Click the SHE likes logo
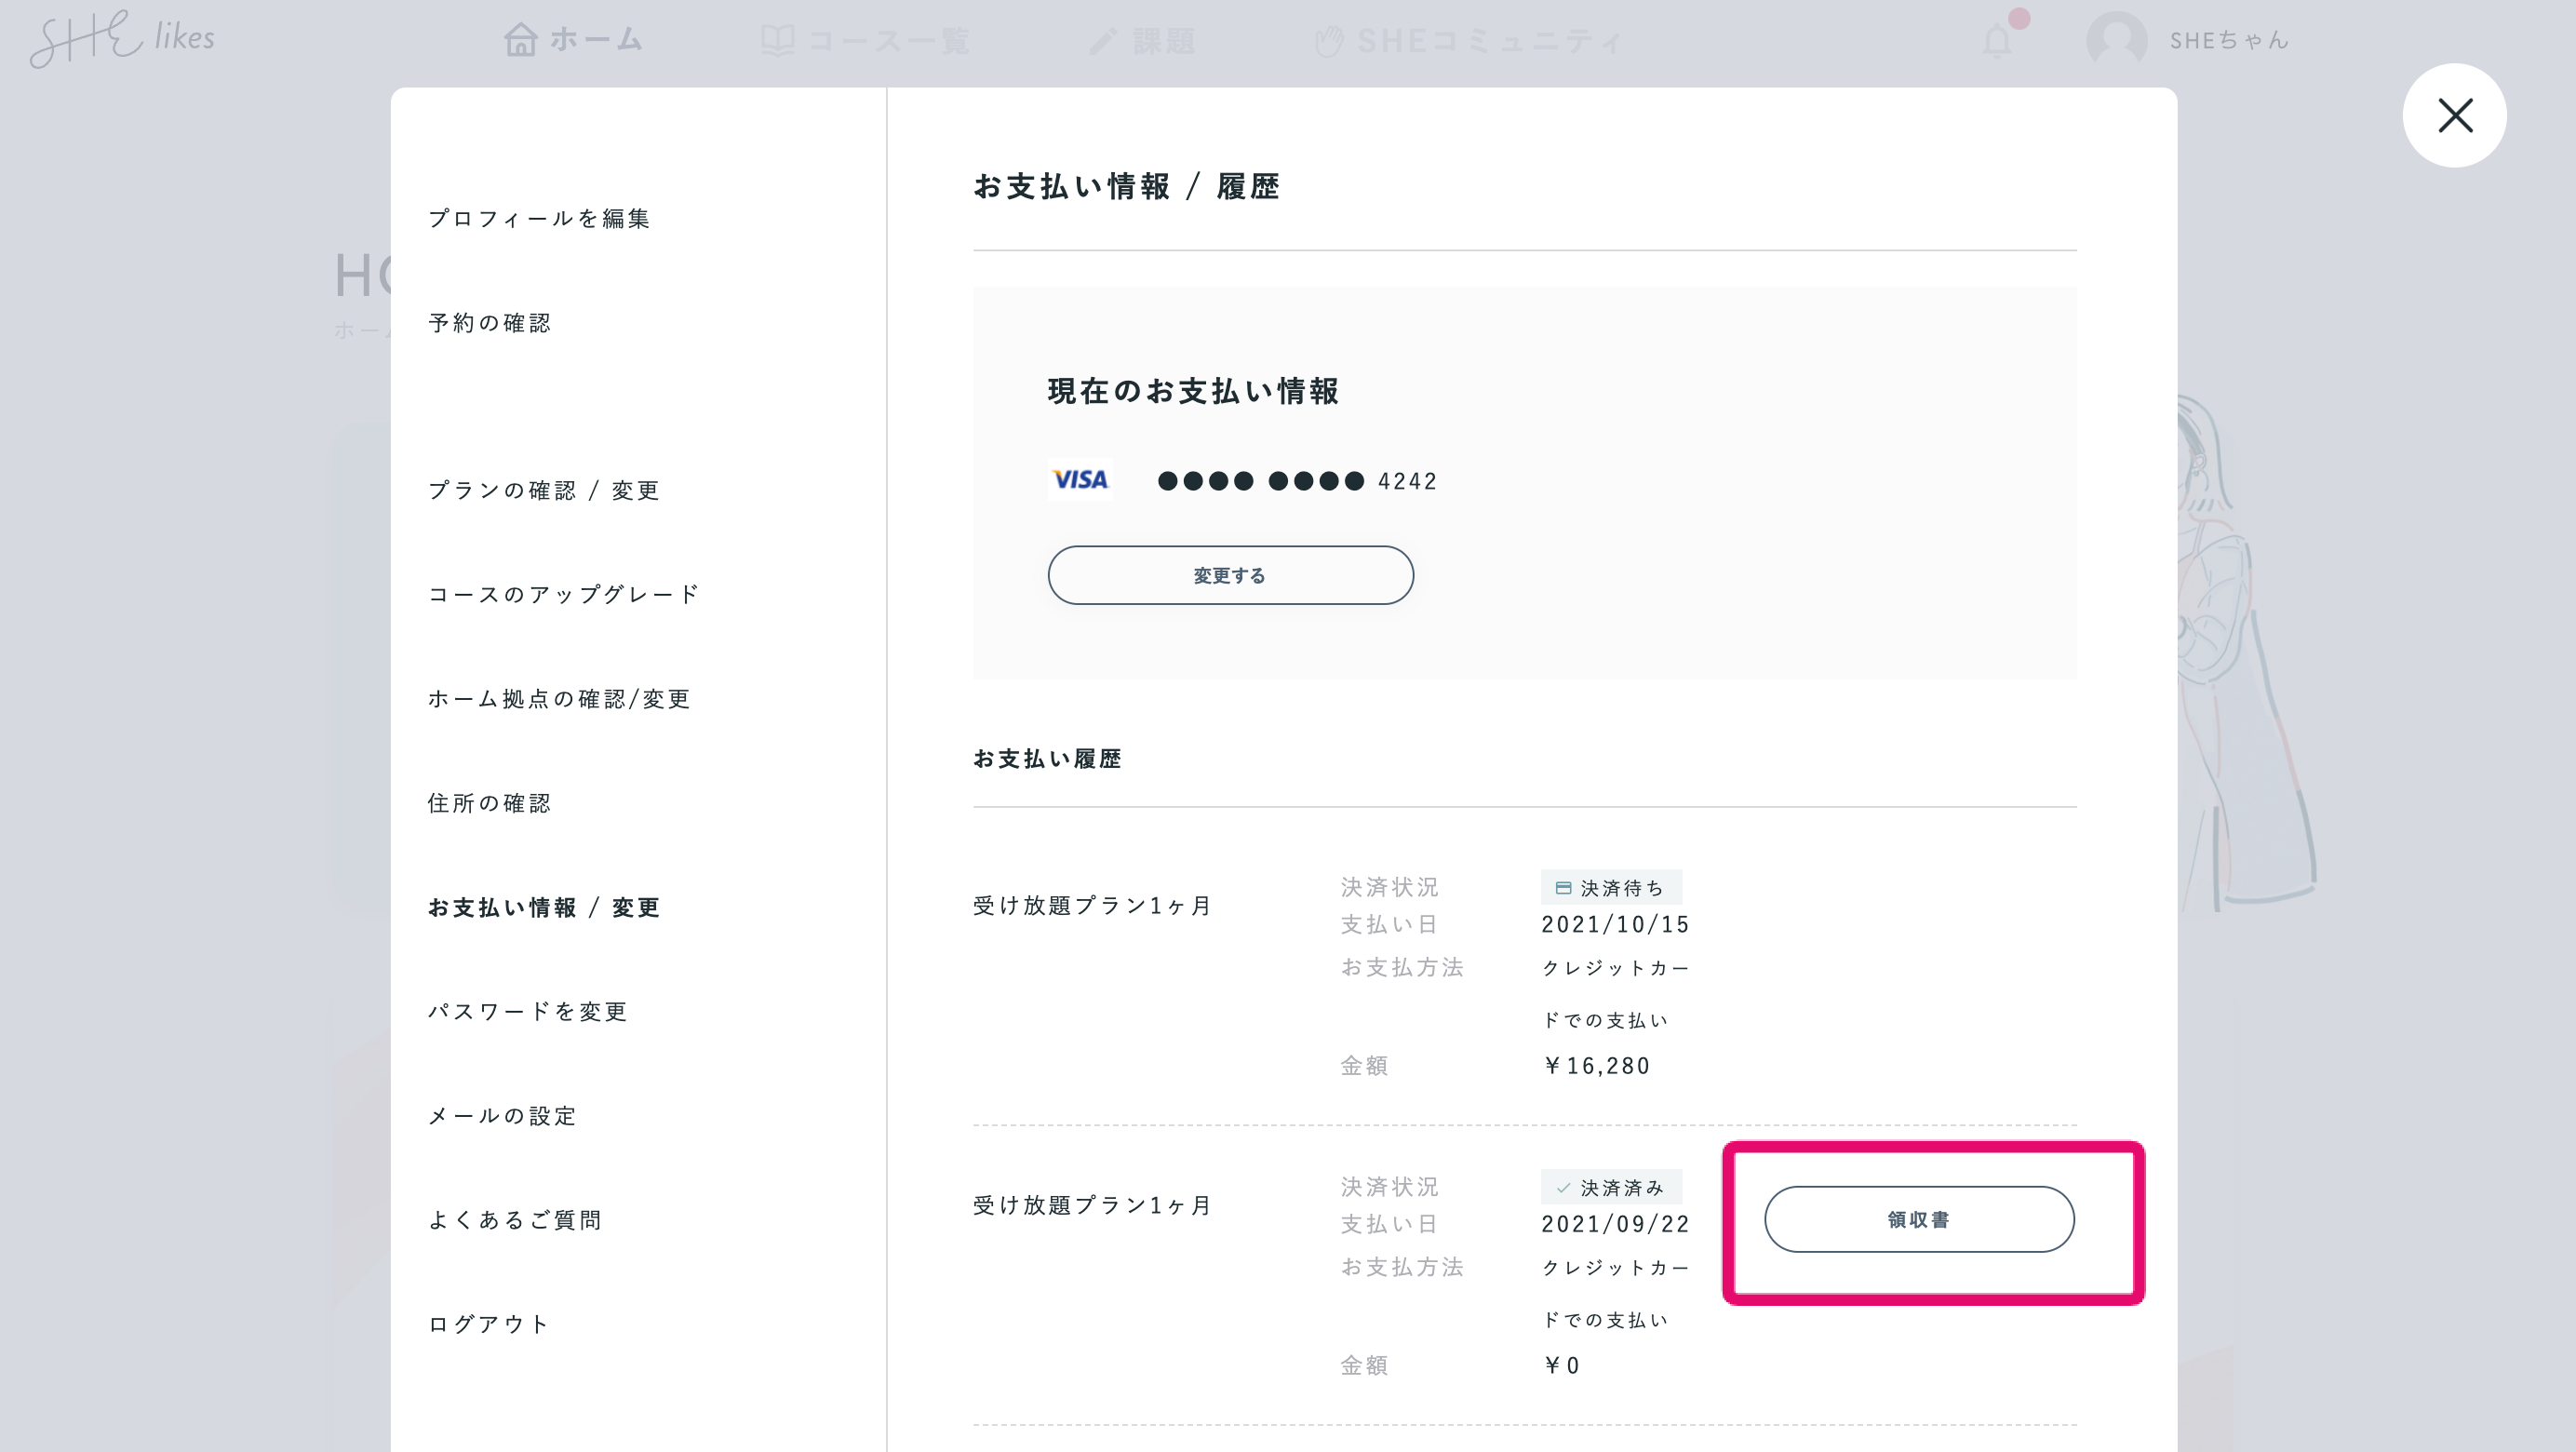The height and width of the screenshot is (1452, 2576). 122,39
